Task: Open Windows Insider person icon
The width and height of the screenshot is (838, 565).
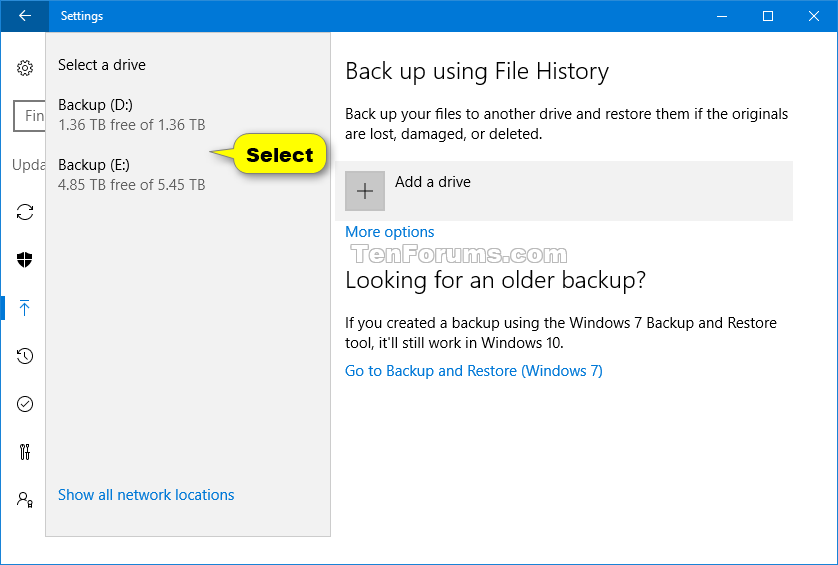Action: tap(25, 500)
